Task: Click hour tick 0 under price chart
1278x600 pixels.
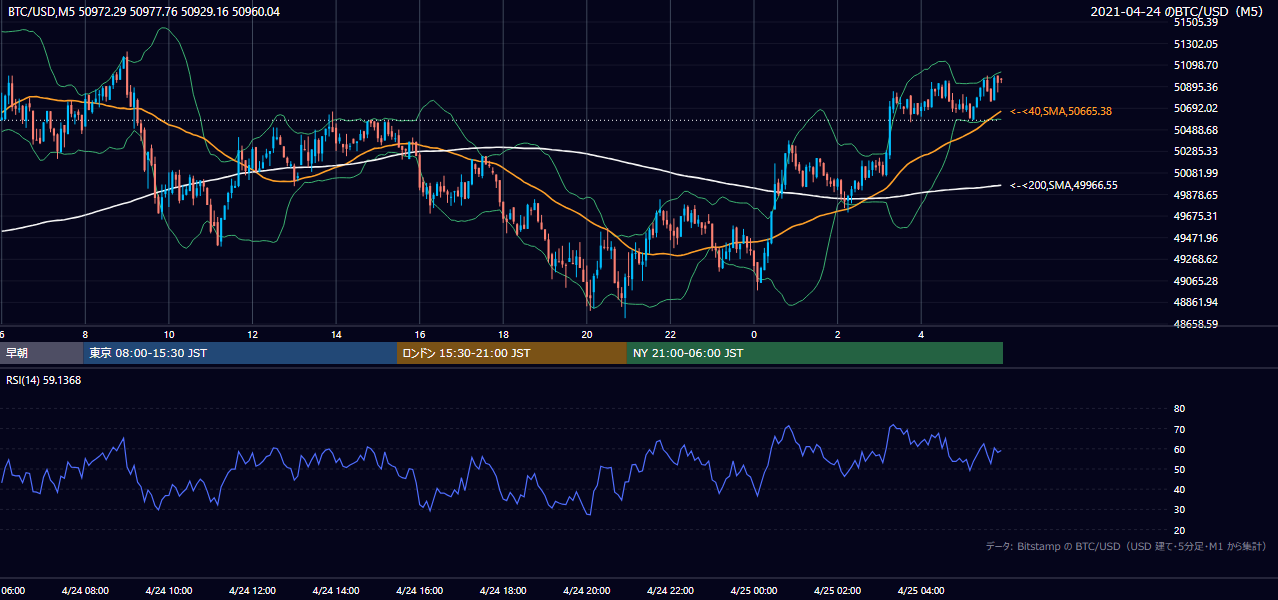Action: click(x=753, y=335)
